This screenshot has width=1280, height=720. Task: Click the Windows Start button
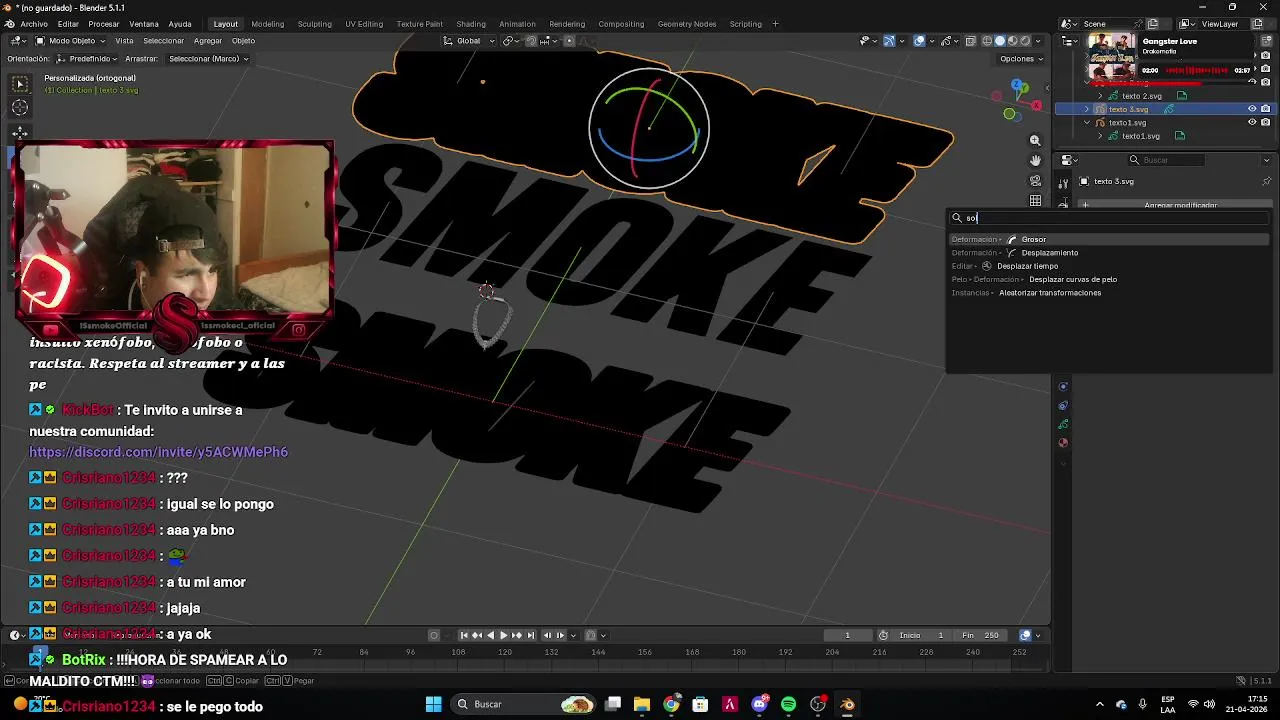tap(433, 704)
